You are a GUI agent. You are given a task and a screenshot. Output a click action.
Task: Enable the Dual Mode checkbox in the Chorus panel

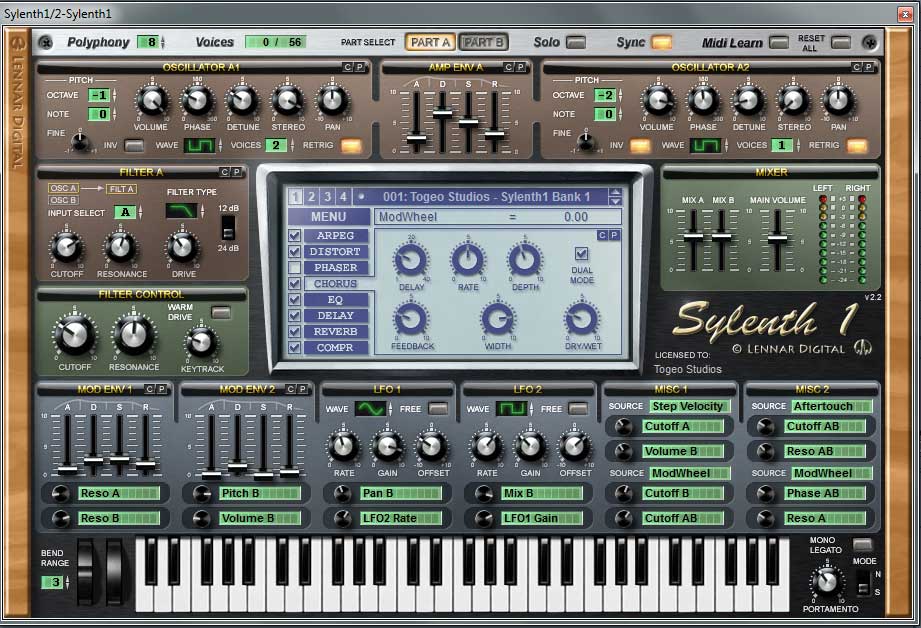tap(581, 253)
